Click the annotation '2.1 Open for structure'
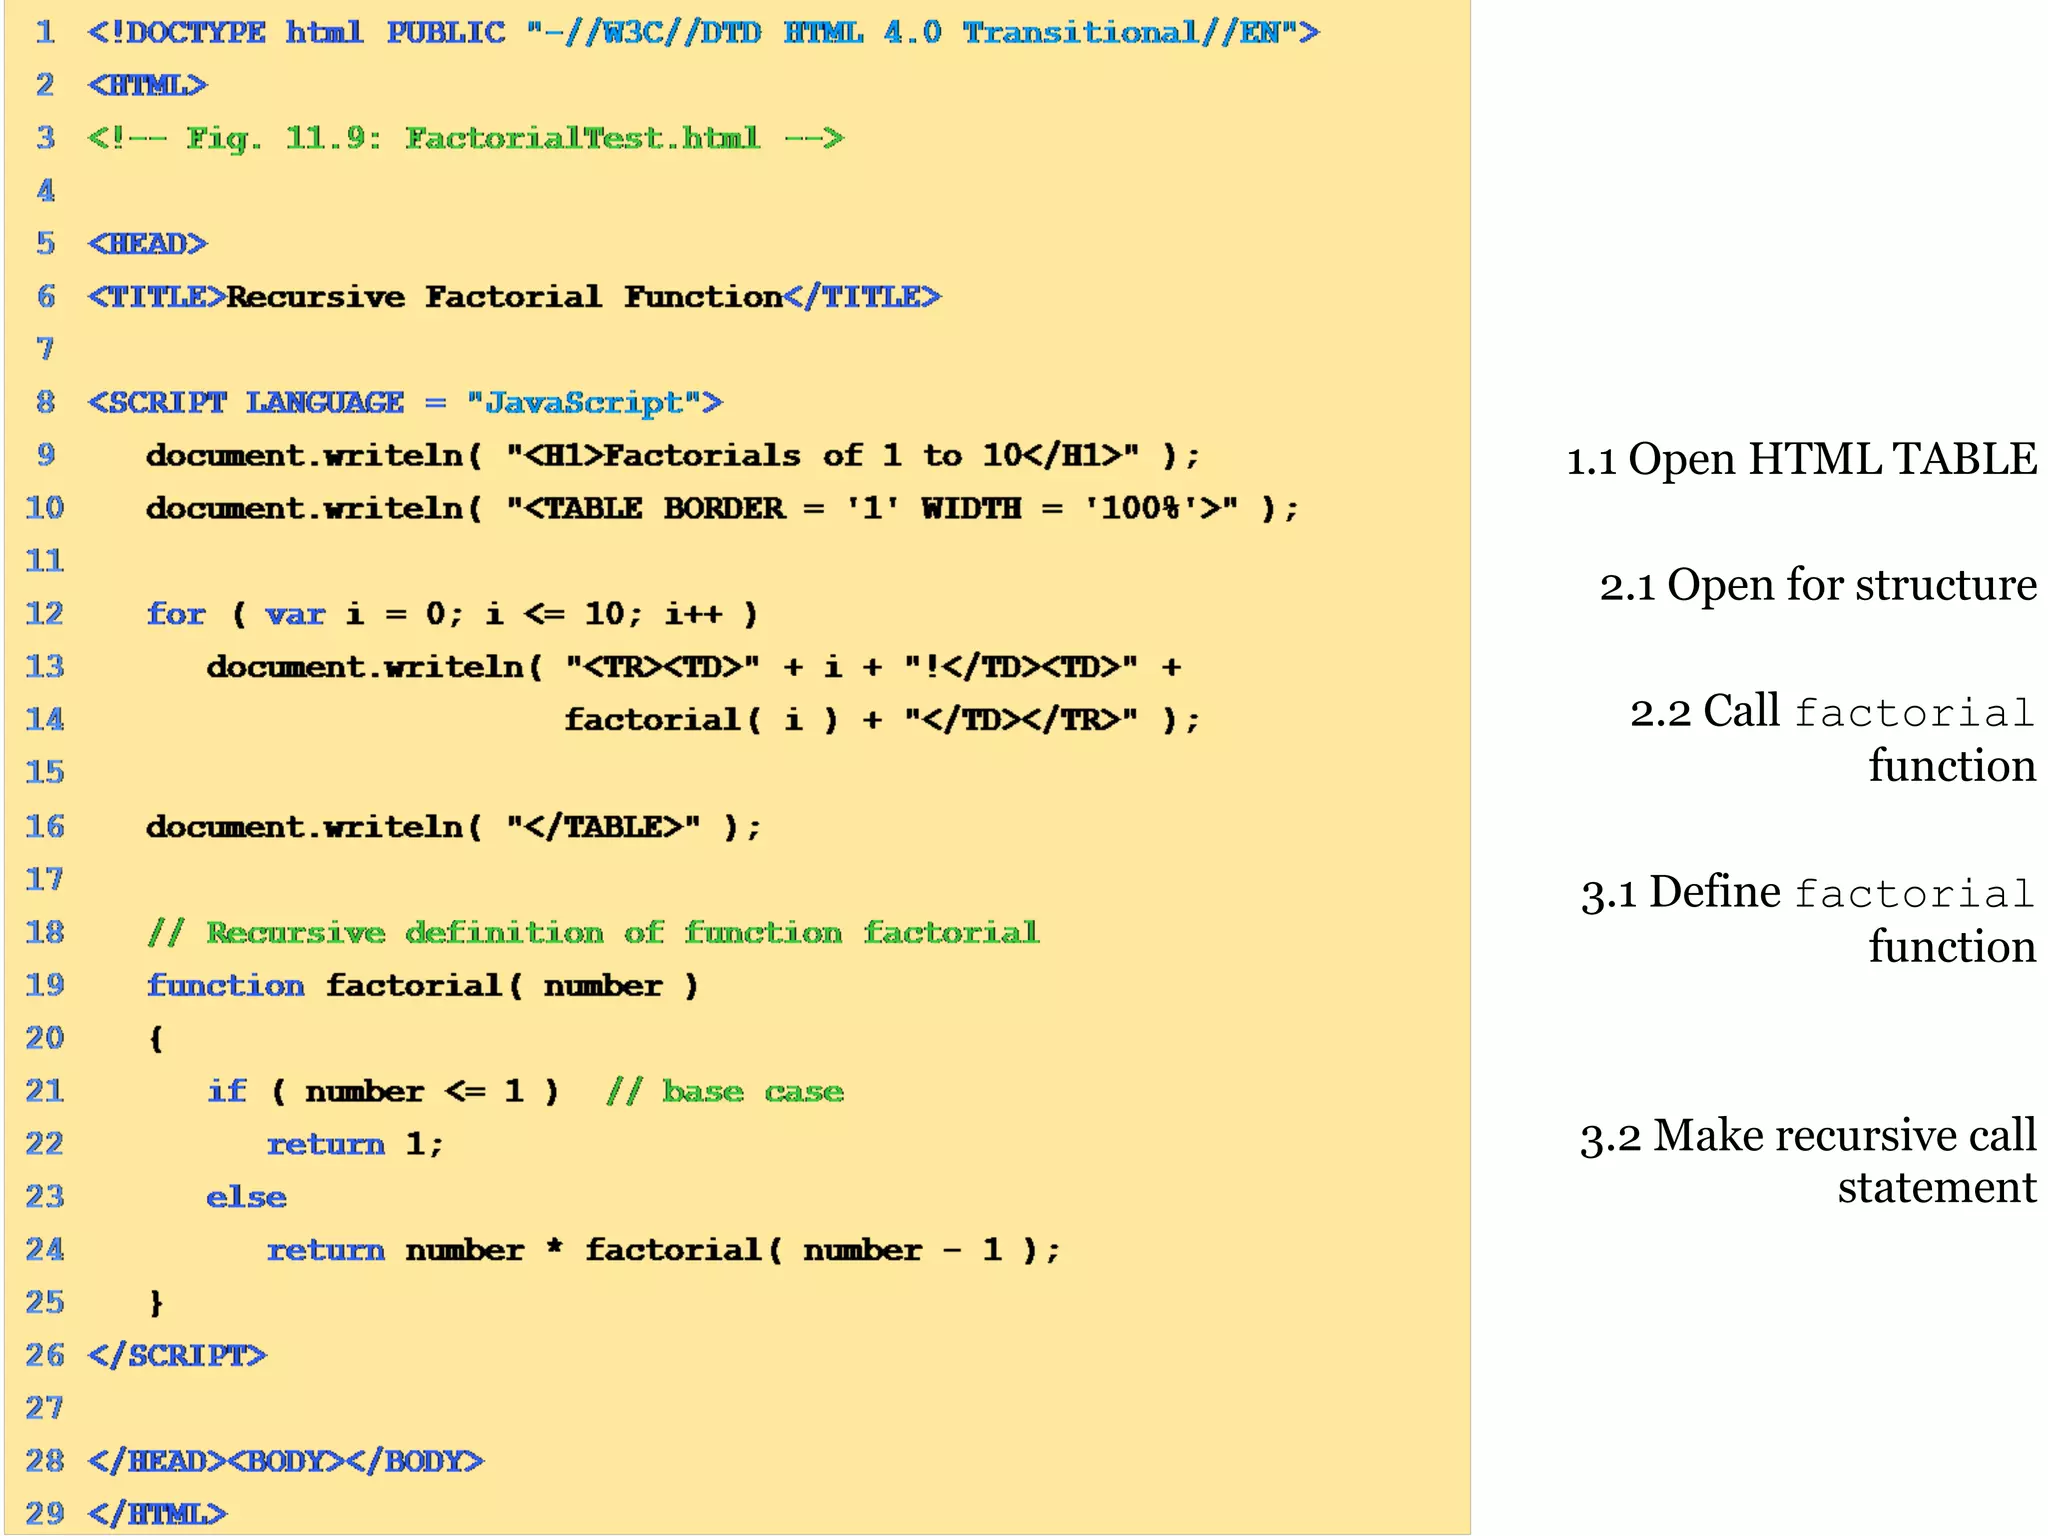Image resolution: width=2048 pixels, height=1536 pixels. tap(1818, 586)
